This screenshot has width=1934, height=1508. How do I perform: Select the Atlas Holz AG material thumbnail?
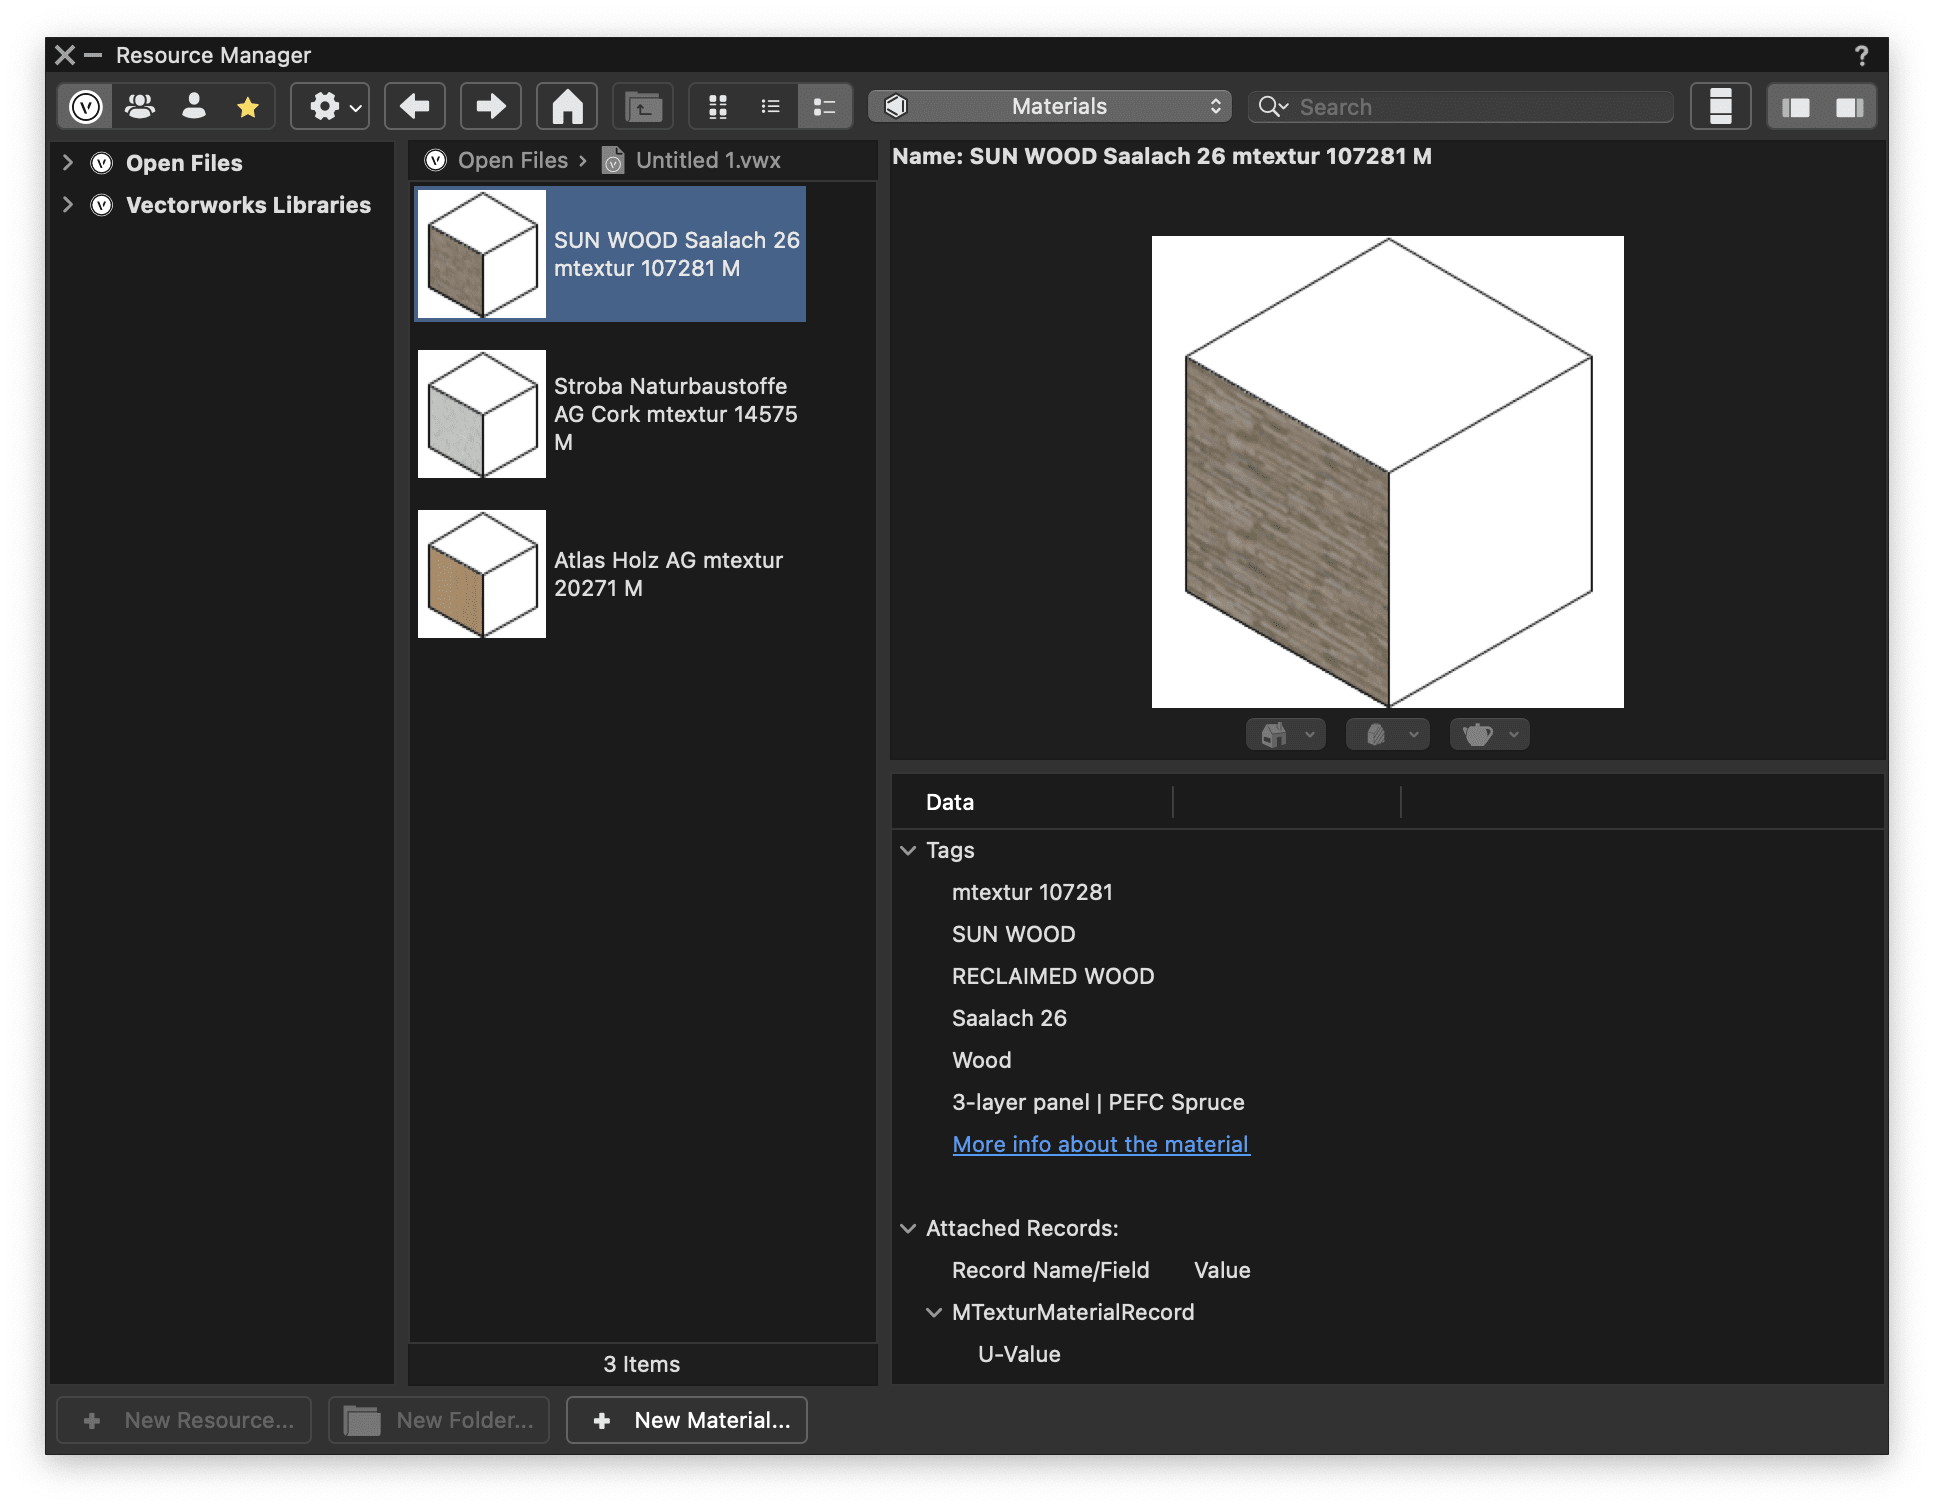click(x=481, y=573)
